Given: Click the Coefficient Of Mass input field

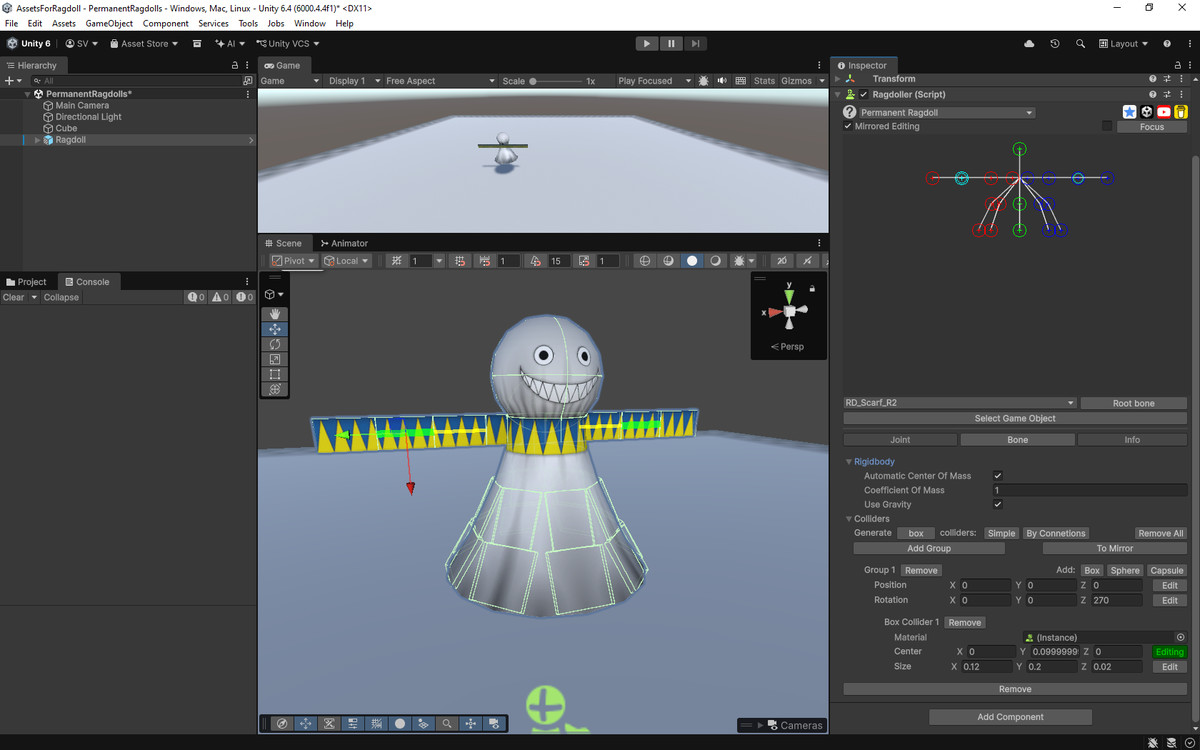Looking at the screenshot, I should [1089, 490].
